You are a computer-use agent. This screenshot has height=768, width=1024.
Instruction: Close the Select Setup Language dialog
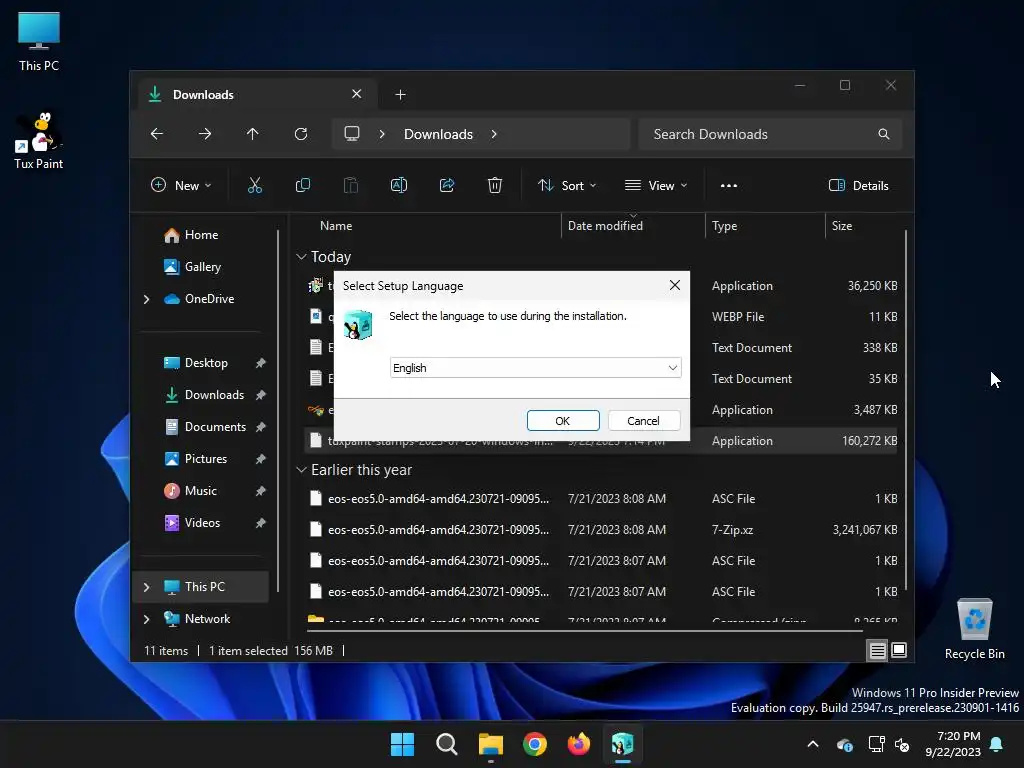point(675,285)
